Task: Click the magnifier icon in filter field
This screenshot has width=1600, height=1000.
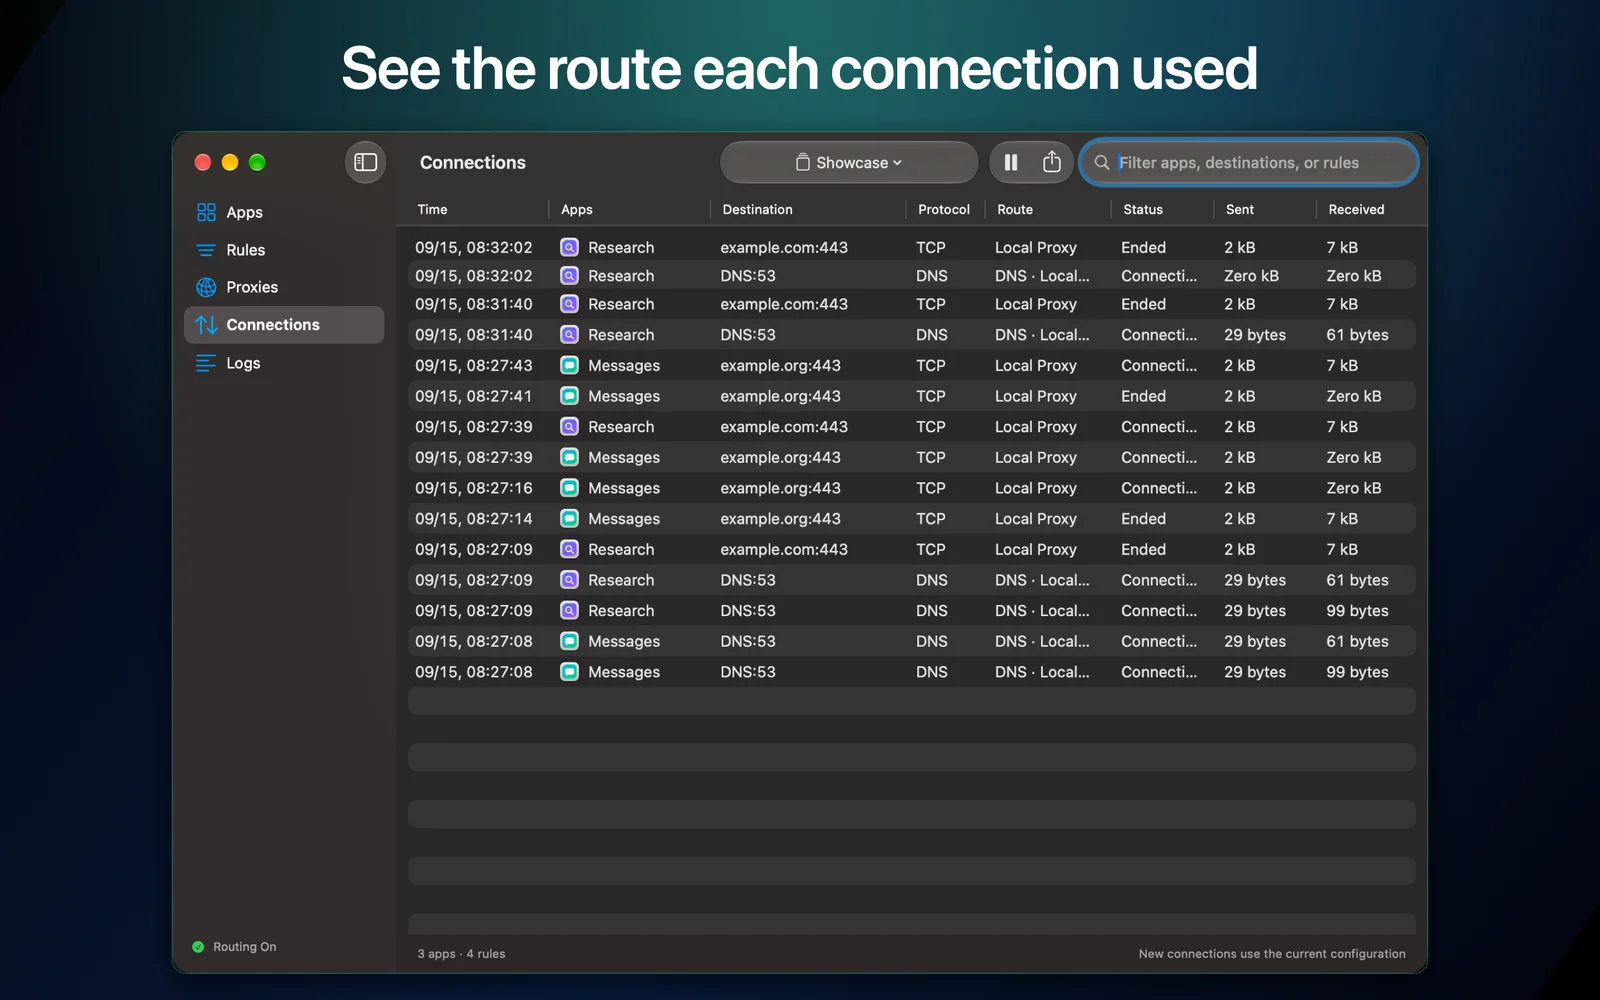Action: (1101, 162)
